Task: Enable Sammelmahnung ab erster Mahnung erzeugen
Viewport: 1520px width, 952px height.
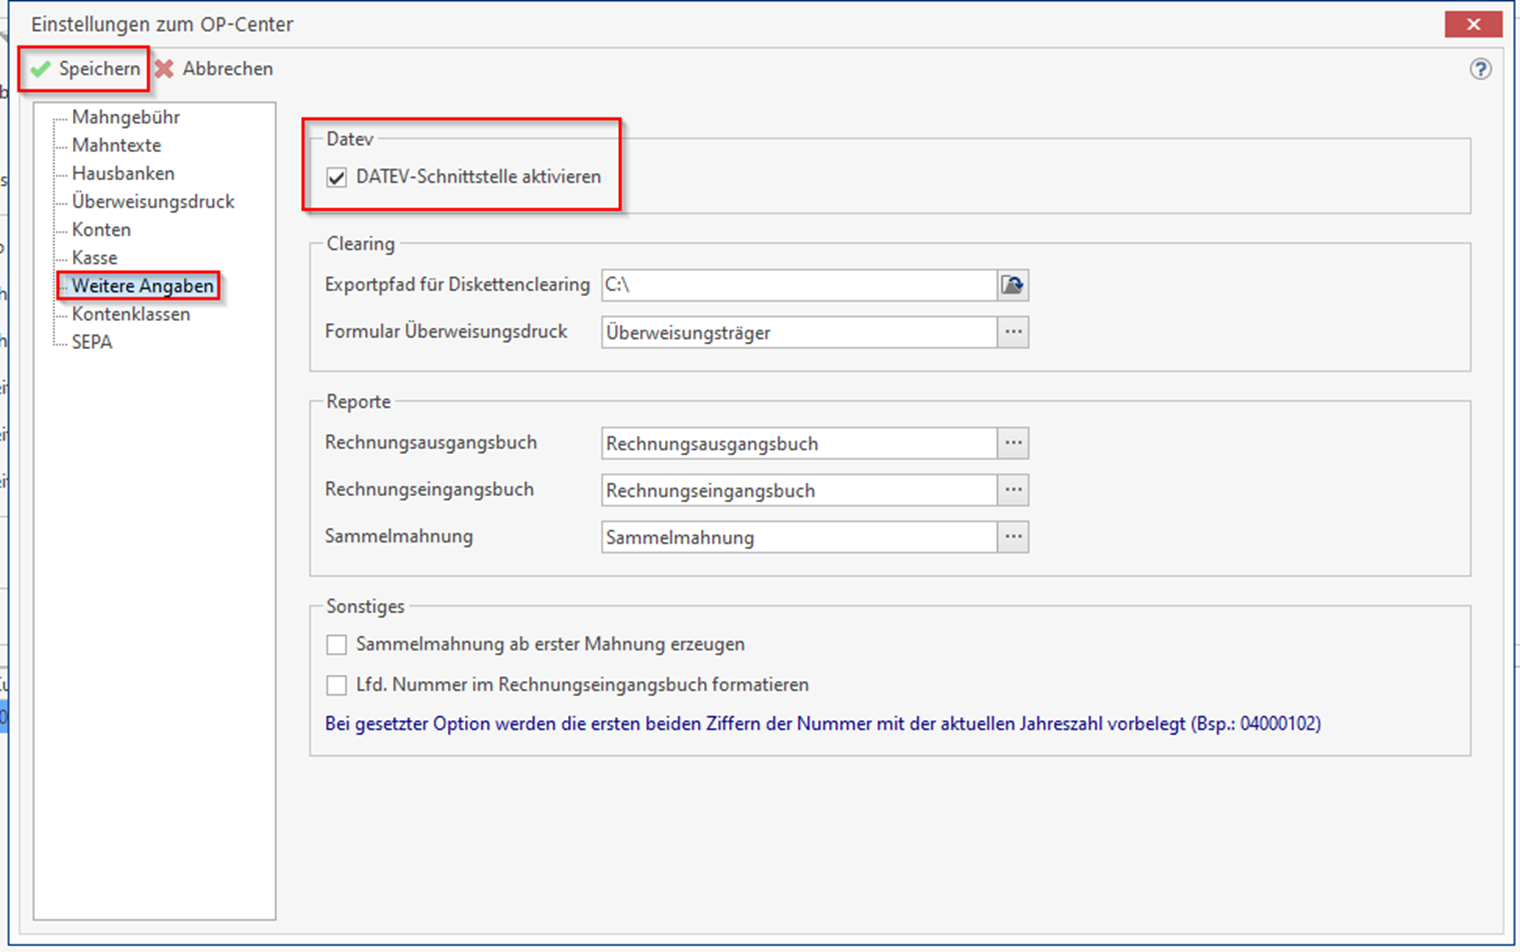Action: coord(337,645)
